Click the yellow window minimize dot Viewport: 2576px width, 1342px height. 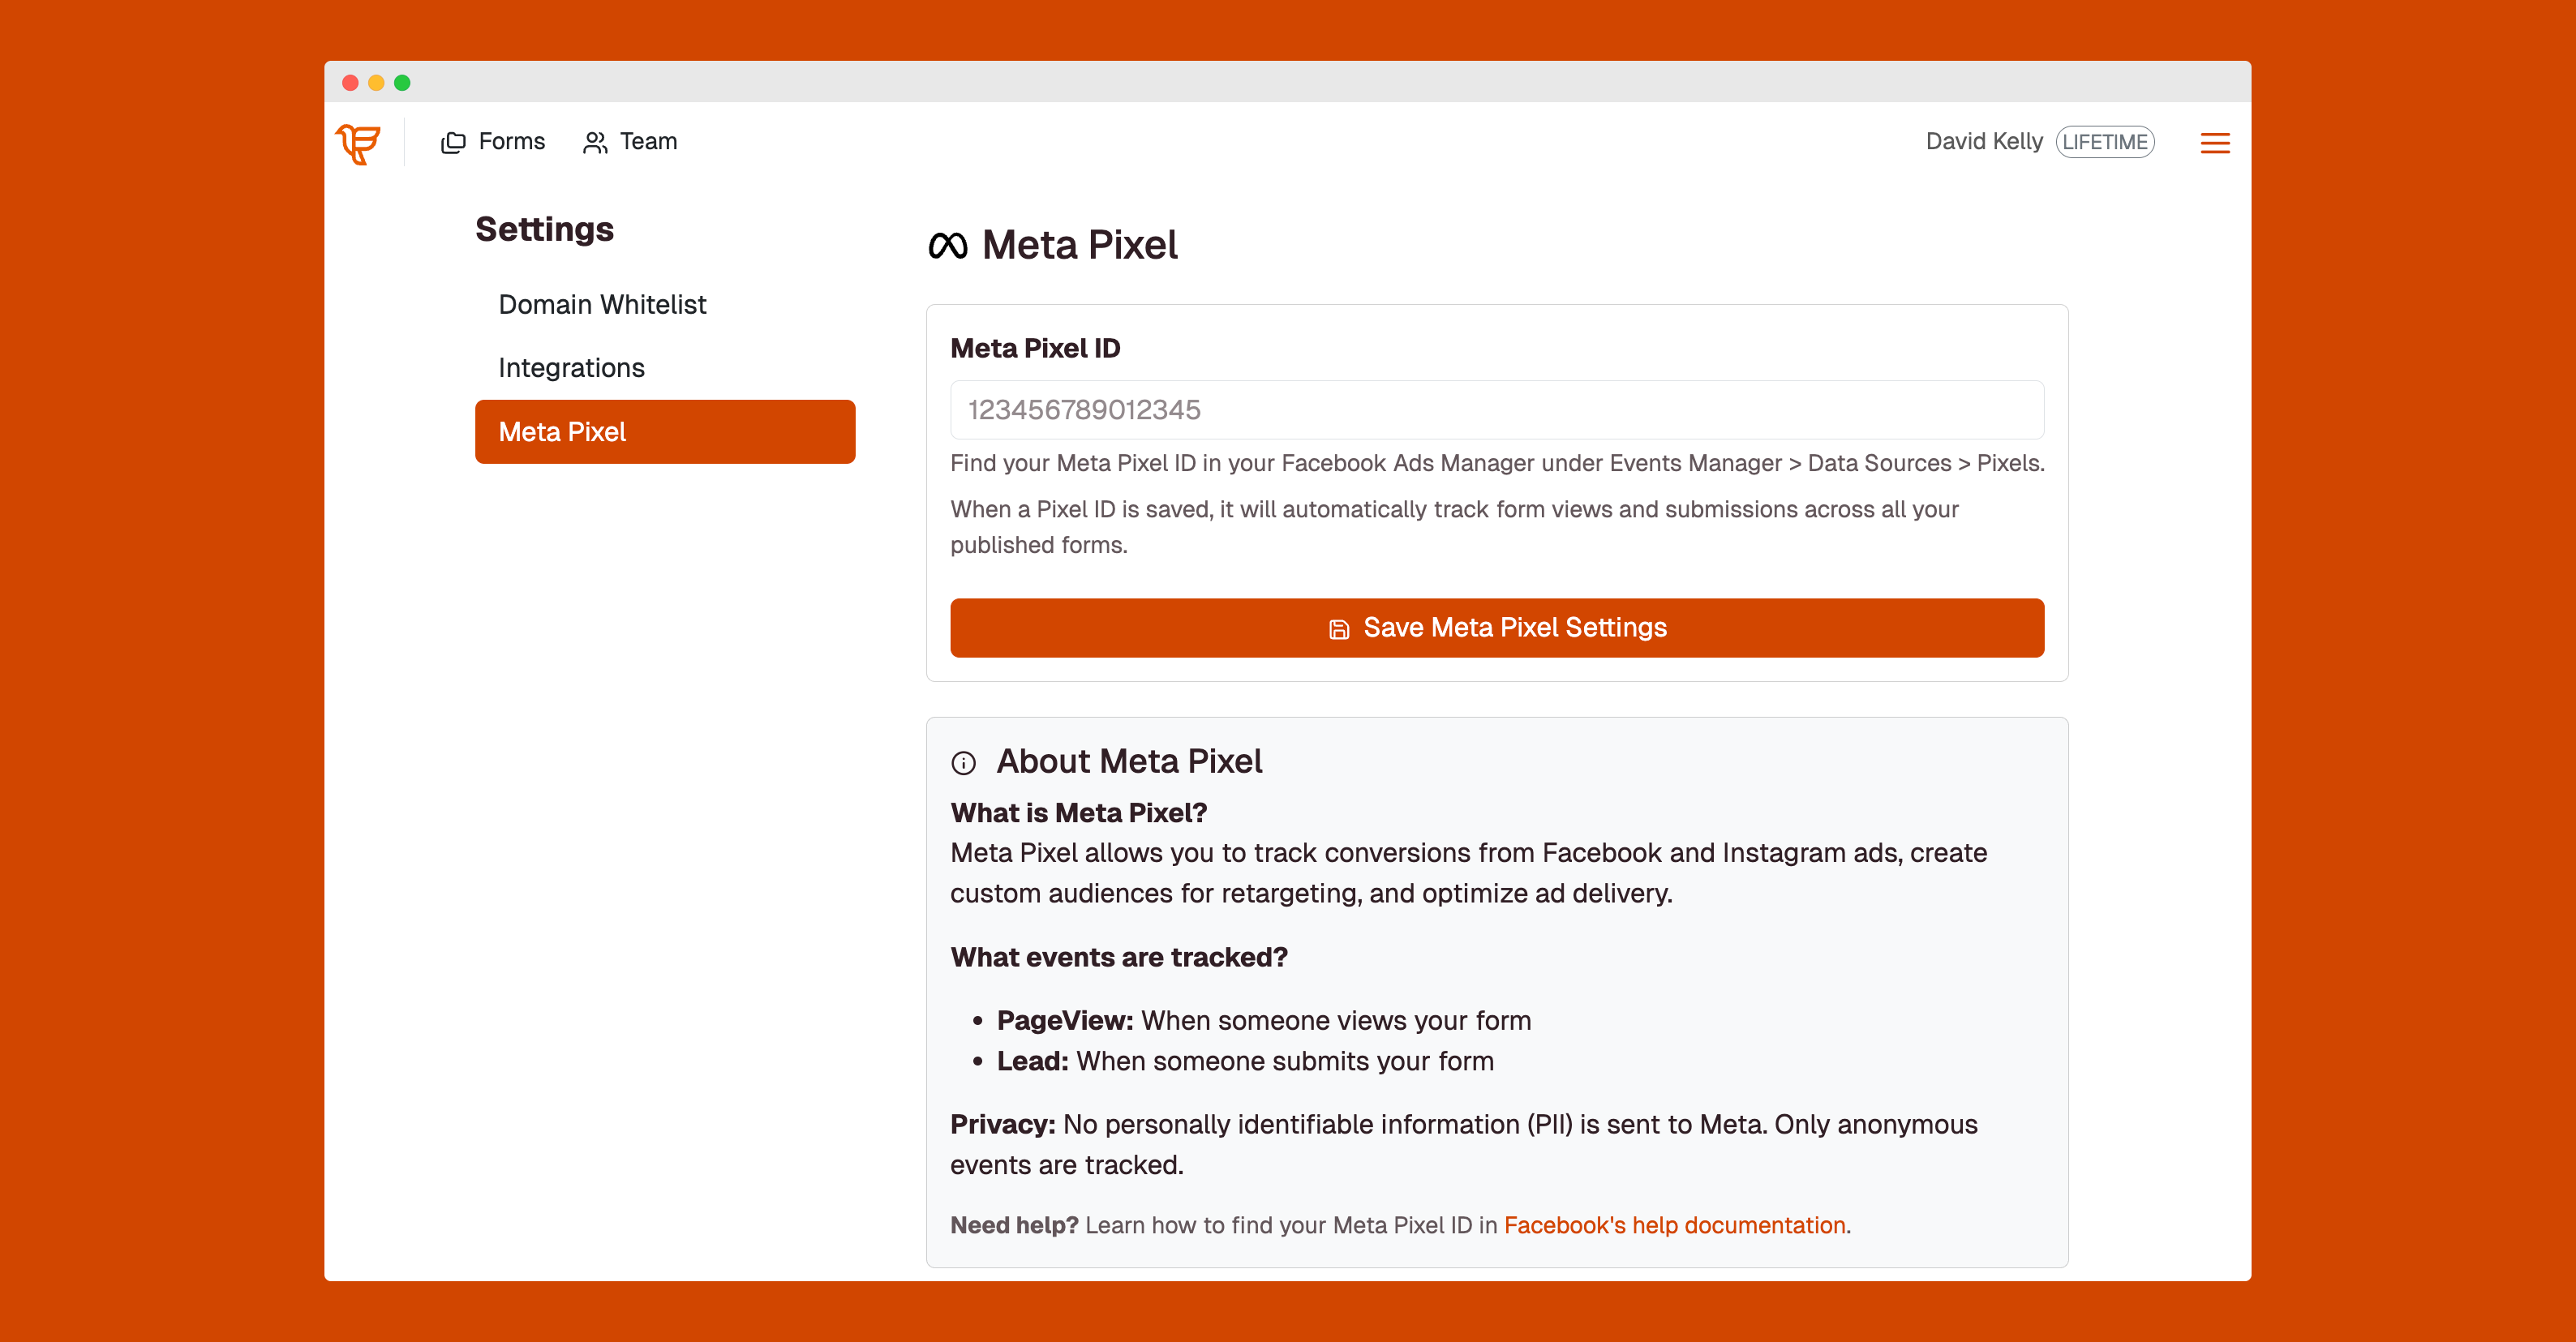(x=376, y=83)
